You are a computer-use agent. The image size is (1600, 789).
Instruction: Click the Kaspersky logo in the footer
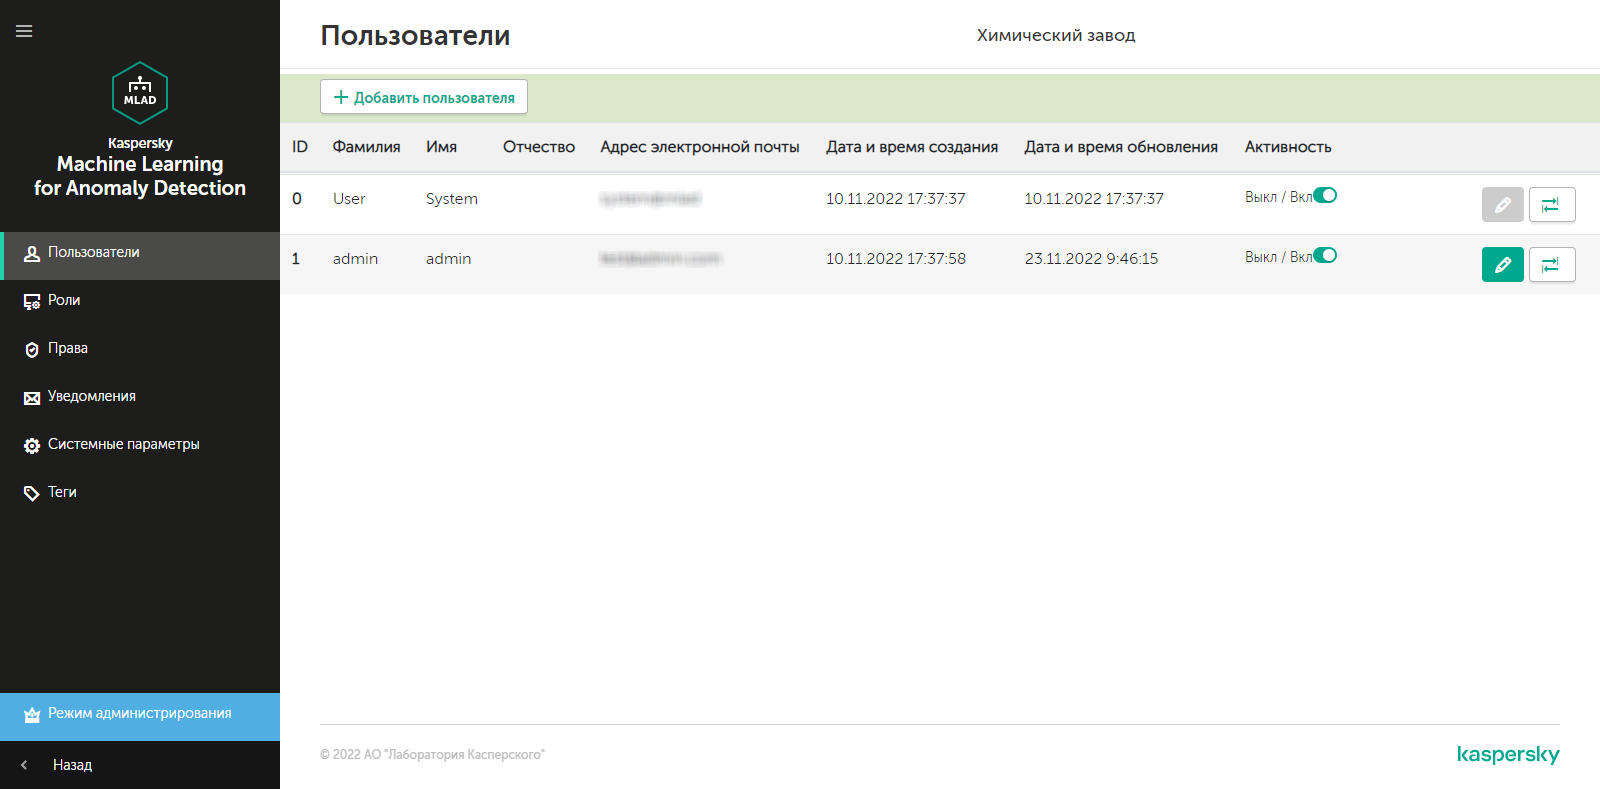(x=1507, y=754)
